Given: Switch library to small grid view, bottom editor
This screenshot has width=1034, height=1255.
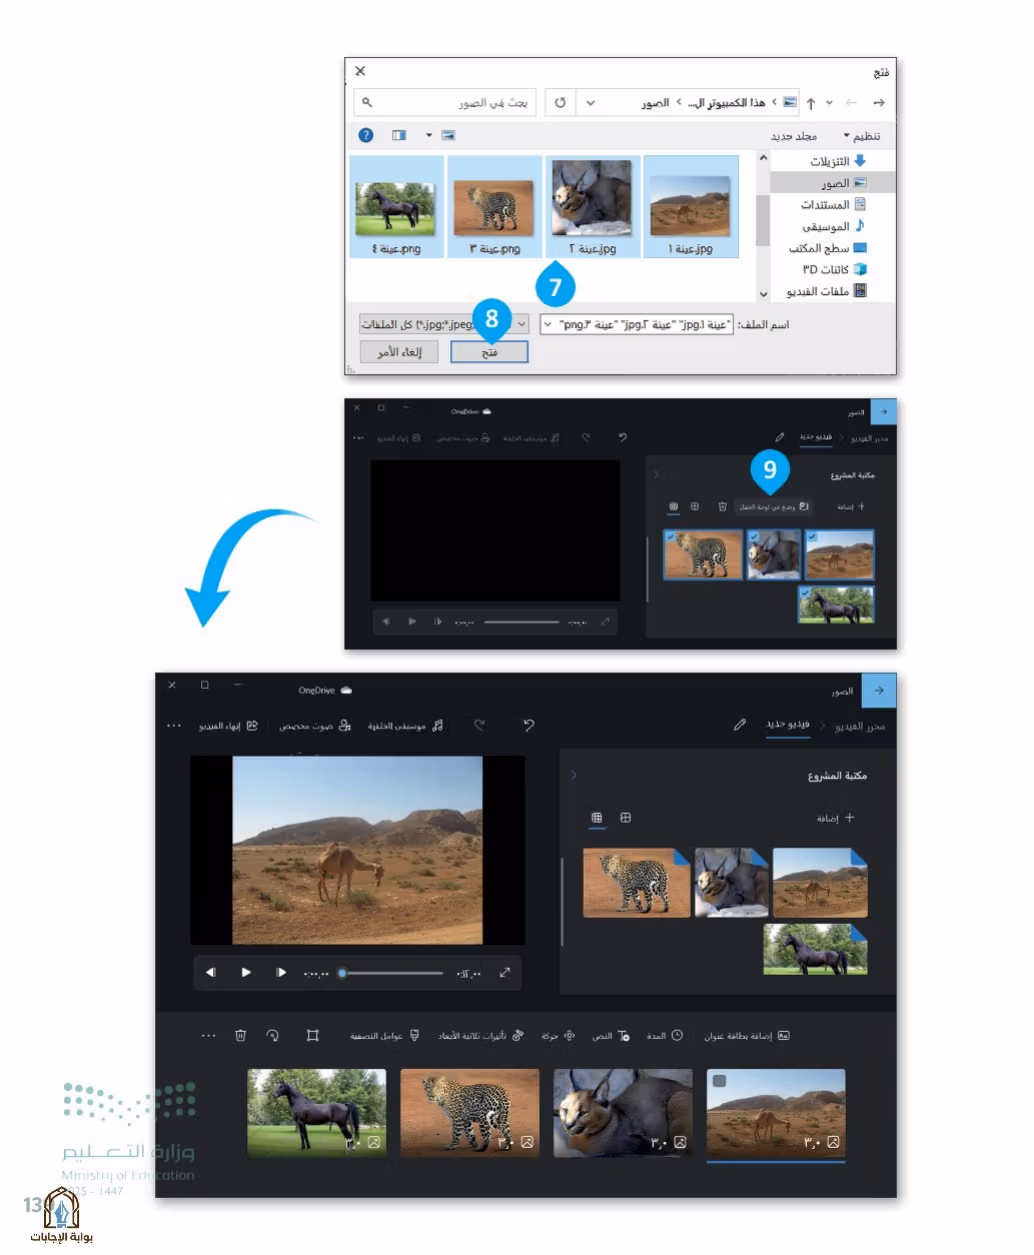Looking at the screenshot, I should point(597,818).
